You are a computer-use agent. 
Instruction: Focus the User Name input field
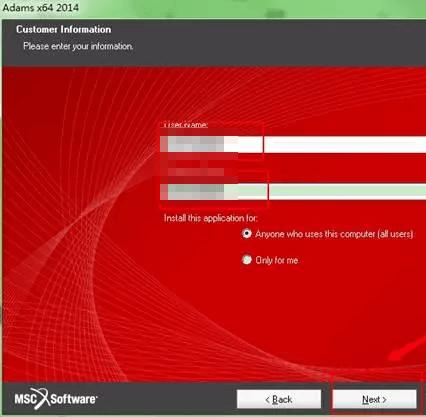click(293, 144)
